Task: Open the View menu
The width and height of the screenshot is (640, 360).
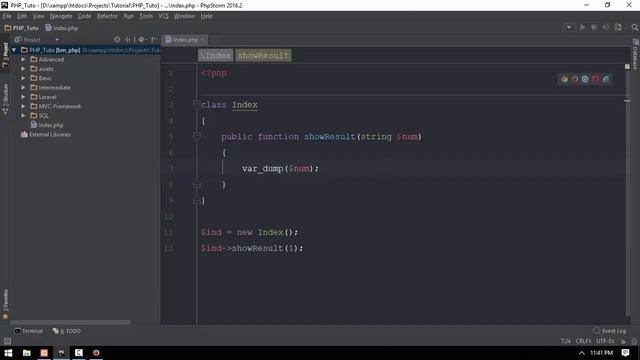Action: 38,16
